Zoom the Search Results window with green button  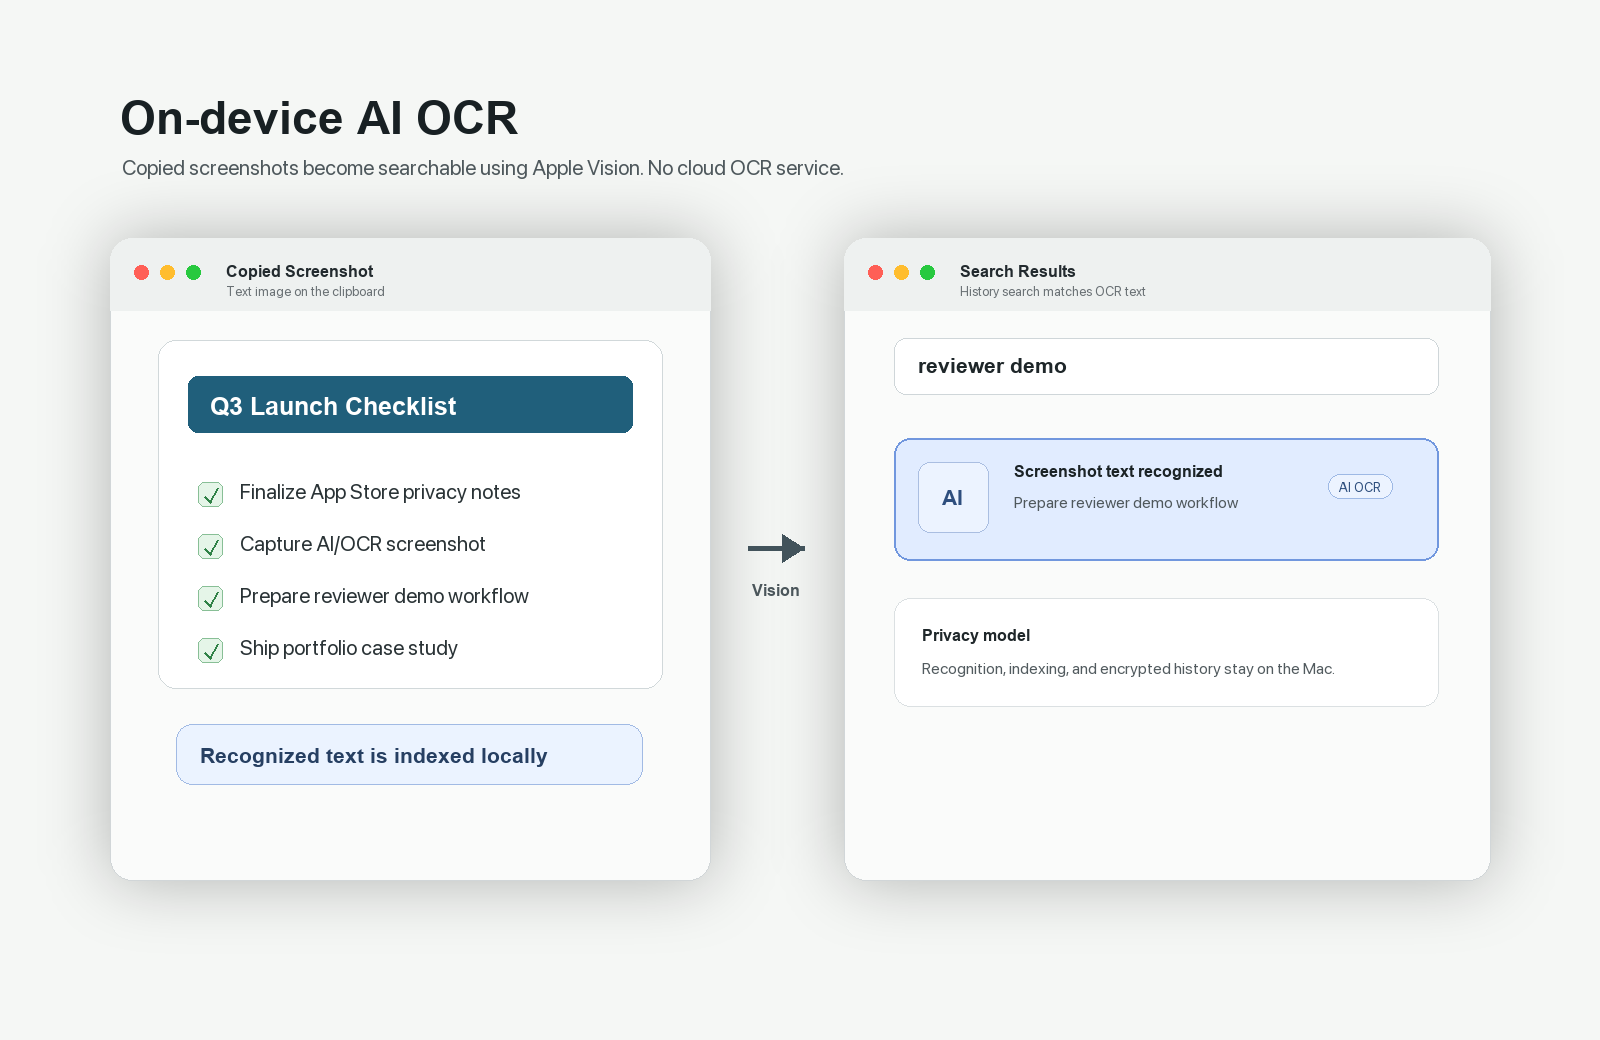[x=928, y=272]
